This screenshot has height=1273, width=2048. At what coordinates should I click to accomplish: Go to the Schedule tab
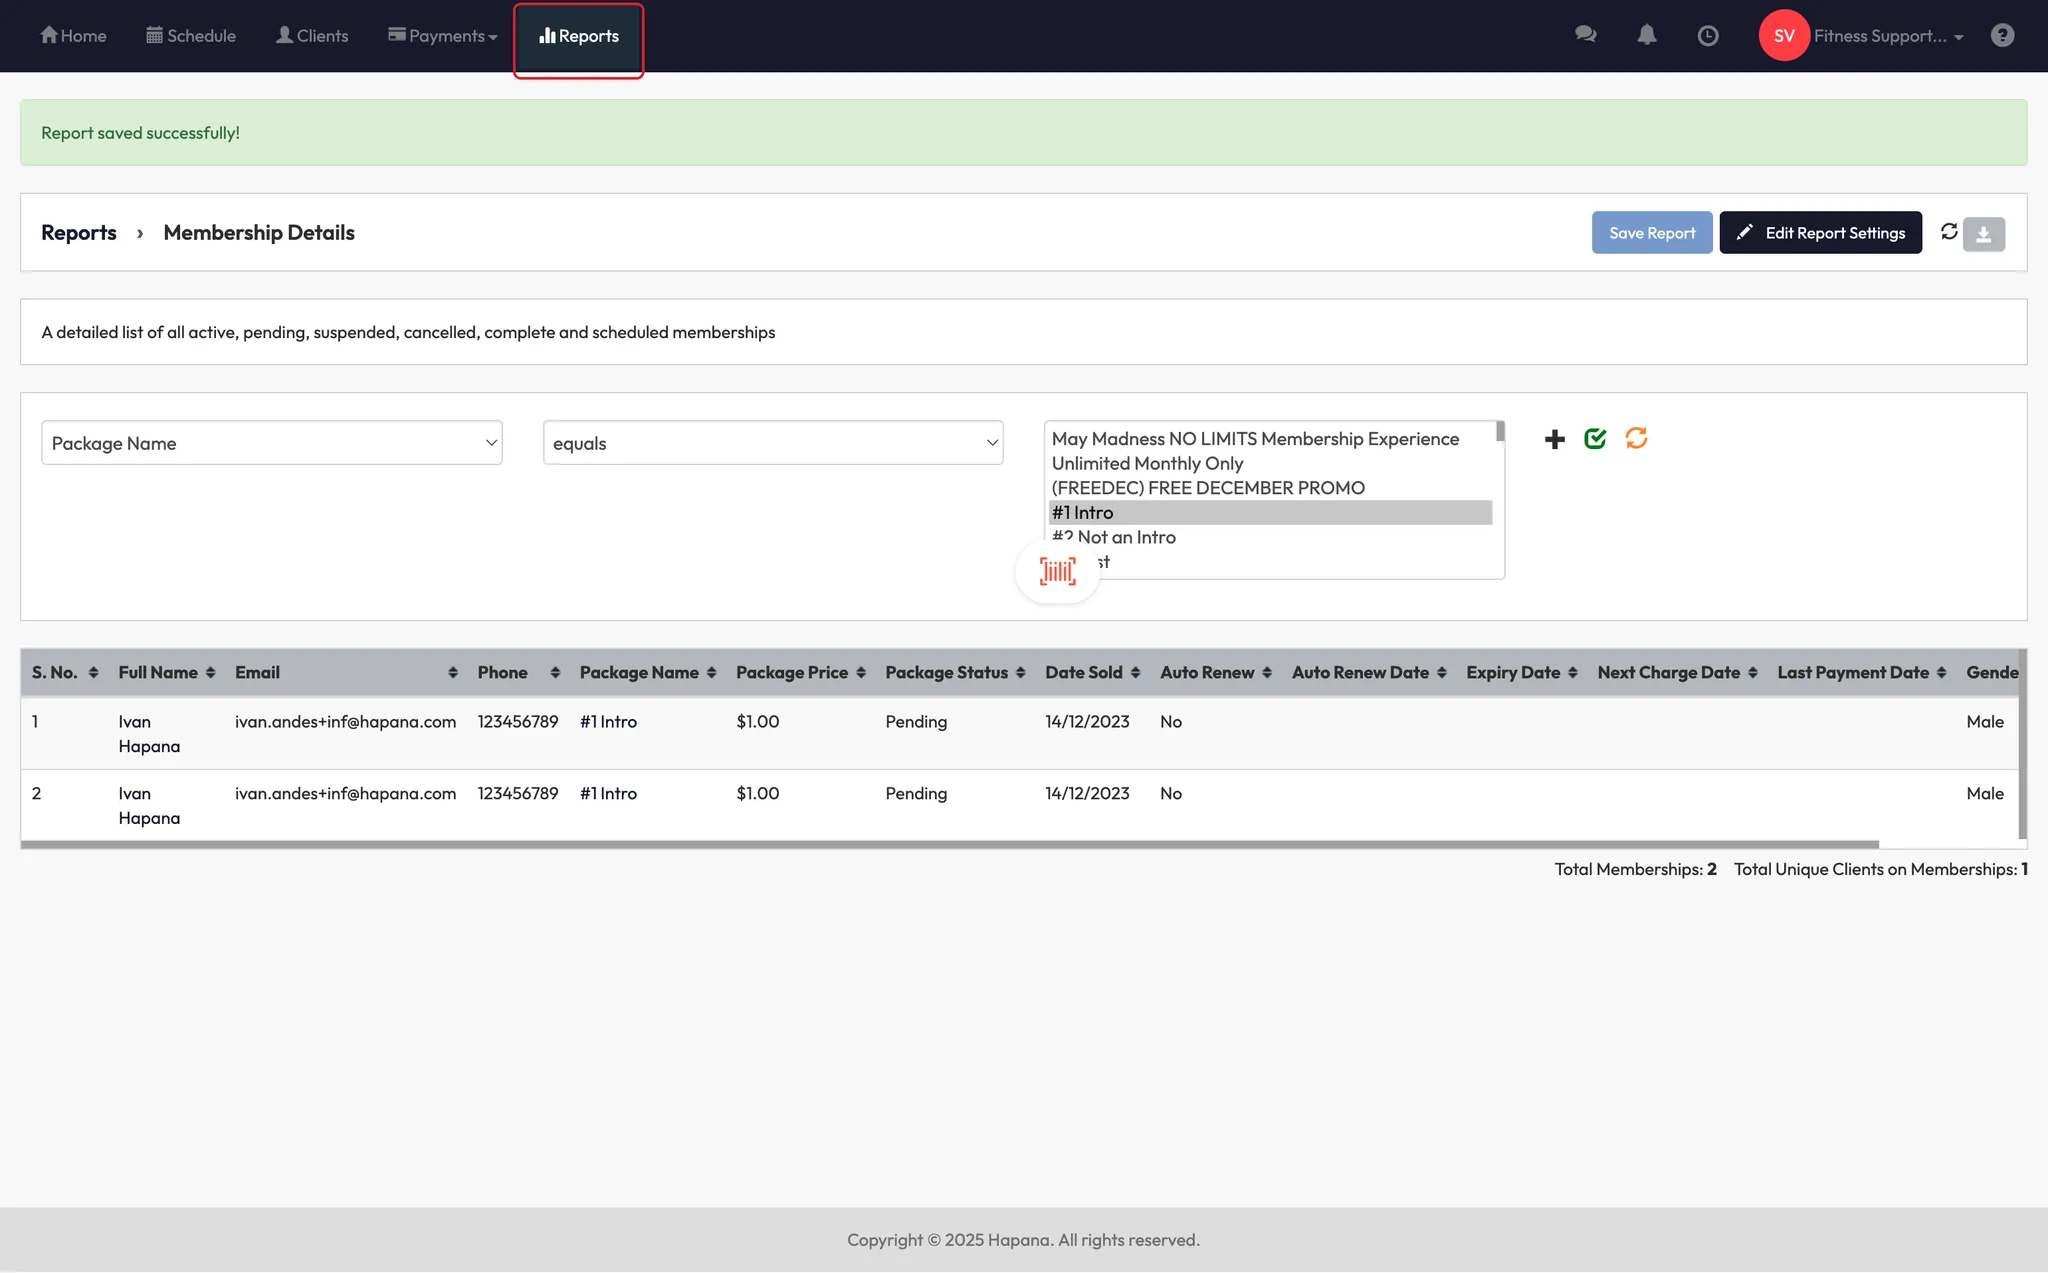tap(191, 36)
